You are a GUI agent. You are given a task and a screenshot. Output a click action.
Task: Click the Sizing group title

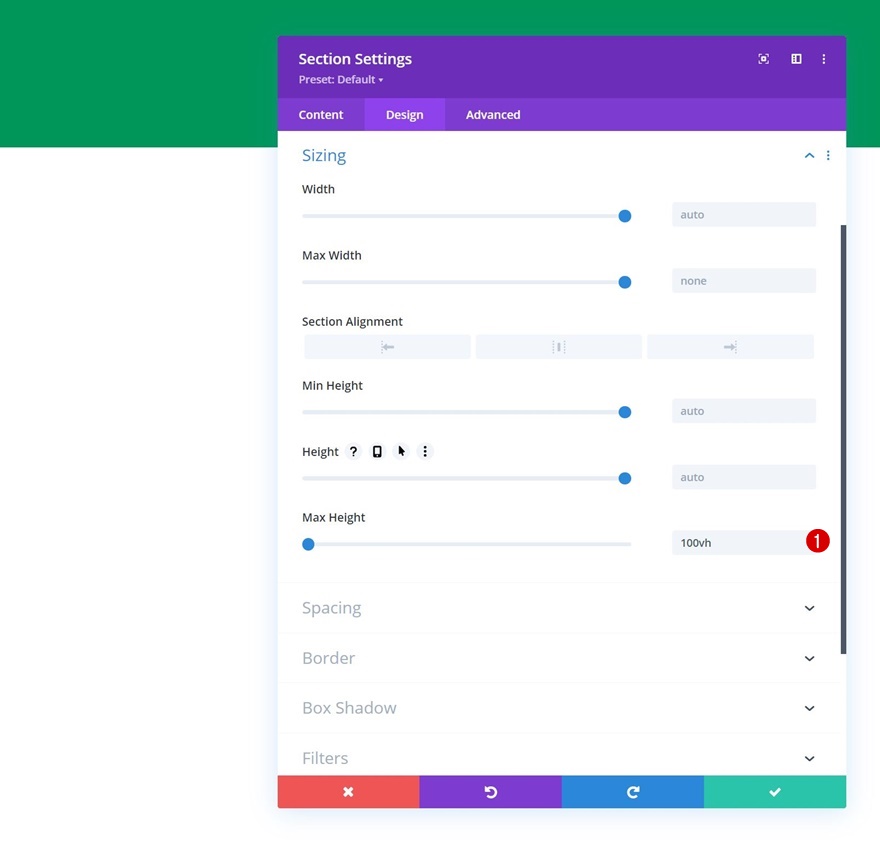(324, 155)
